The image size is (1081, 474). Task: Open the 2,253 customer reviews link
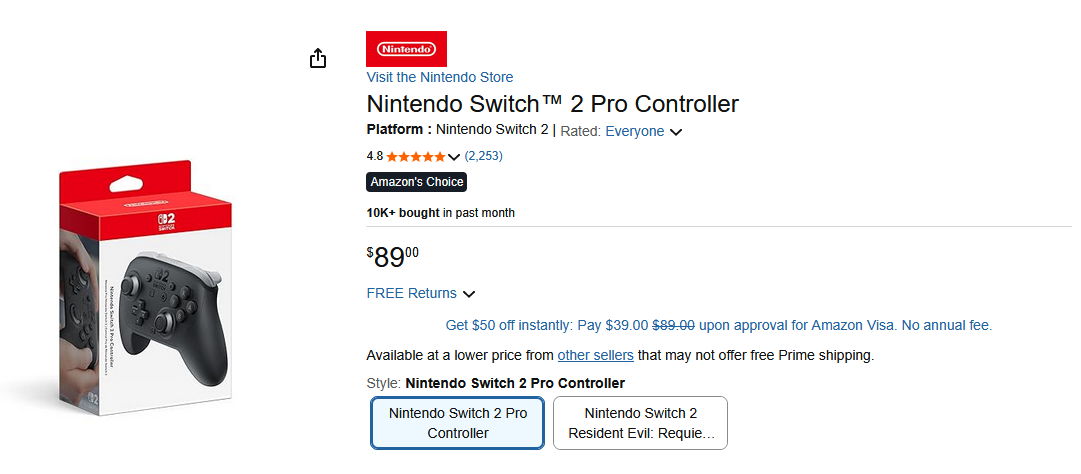pos(483,156)
